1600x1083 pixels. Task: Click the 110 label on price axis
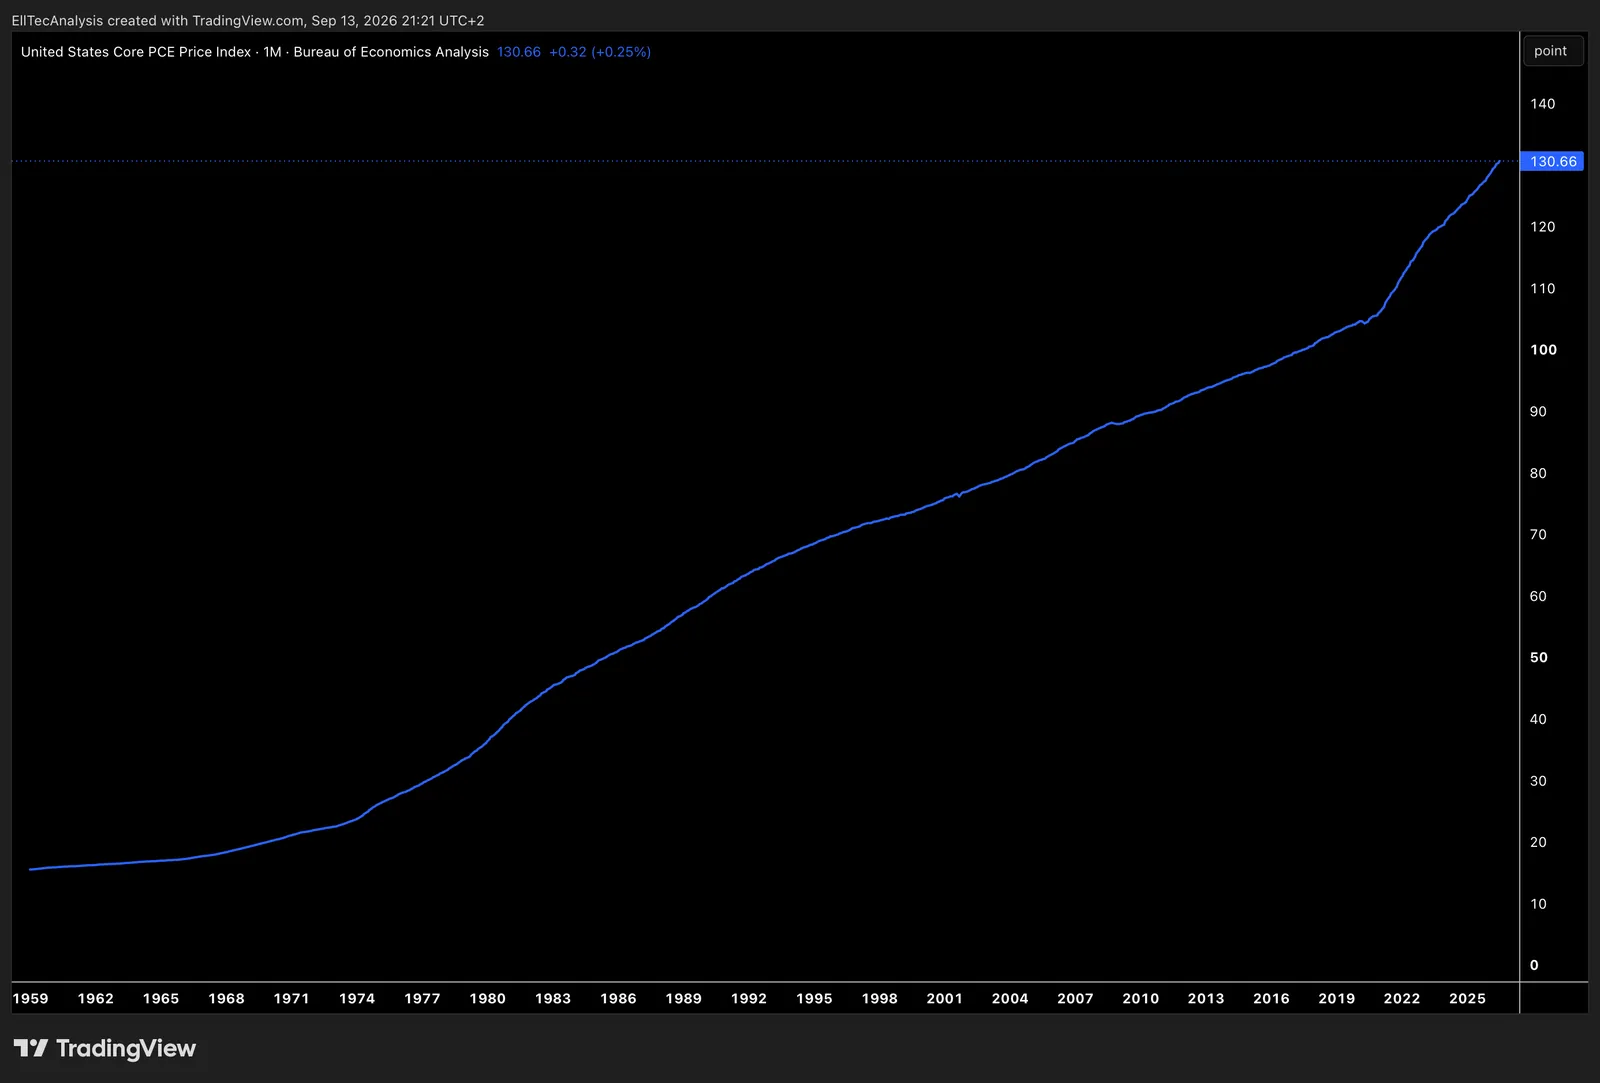(x=1543, y=289)
